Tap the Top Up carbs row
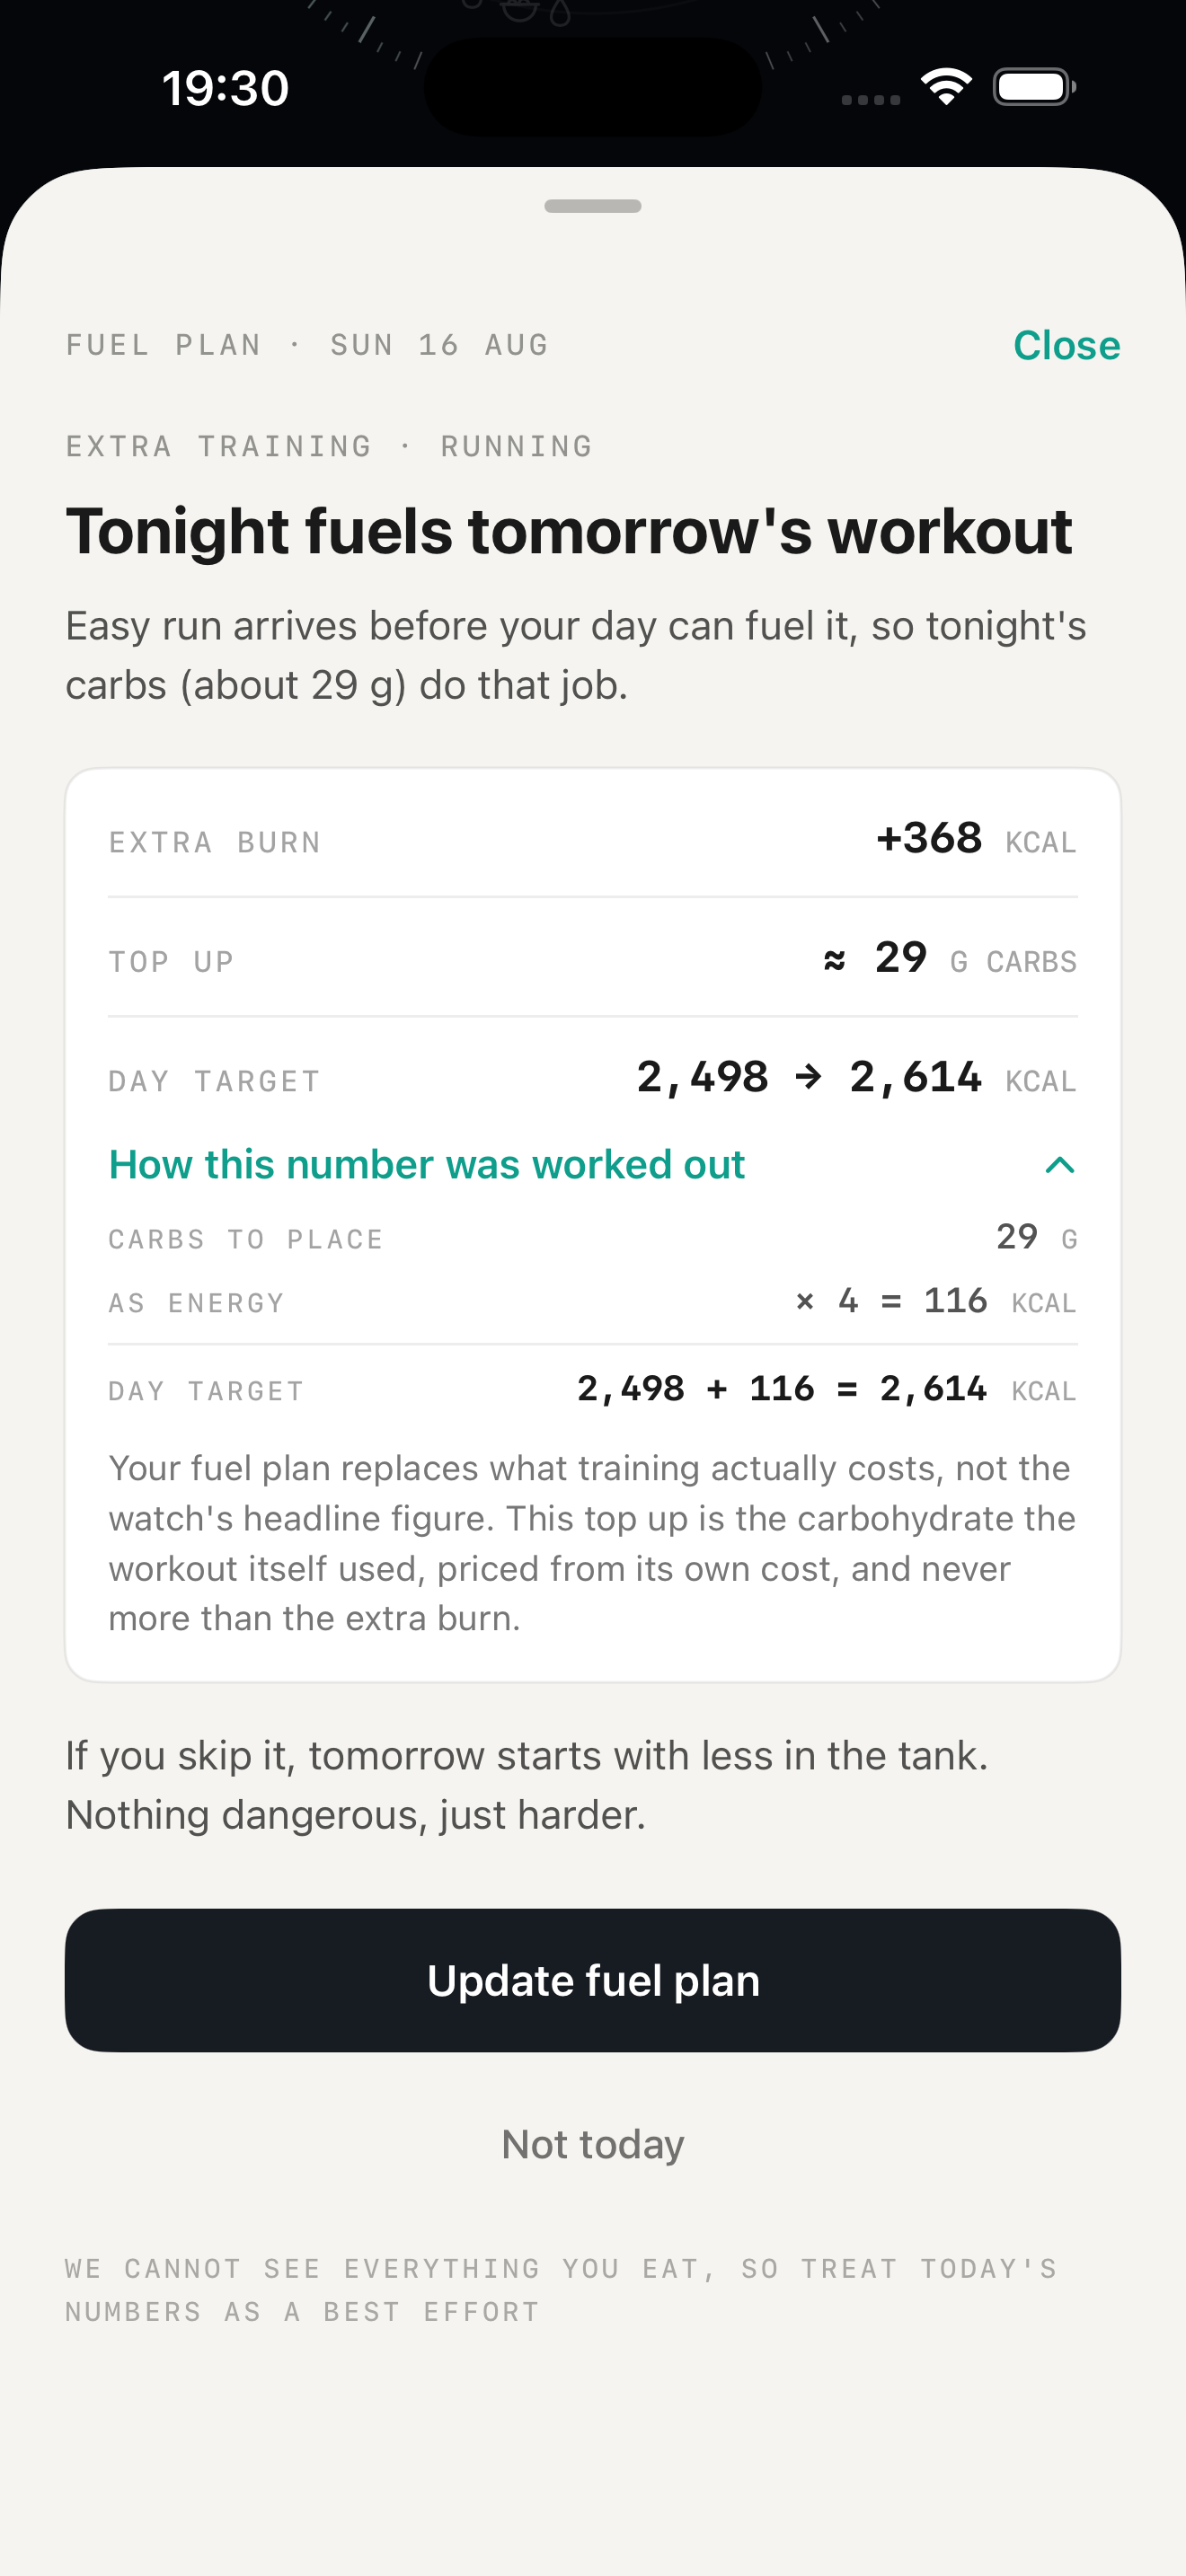Image resolution: width=1186 pixels, height=2576 pixels. [x=593, y=958]
